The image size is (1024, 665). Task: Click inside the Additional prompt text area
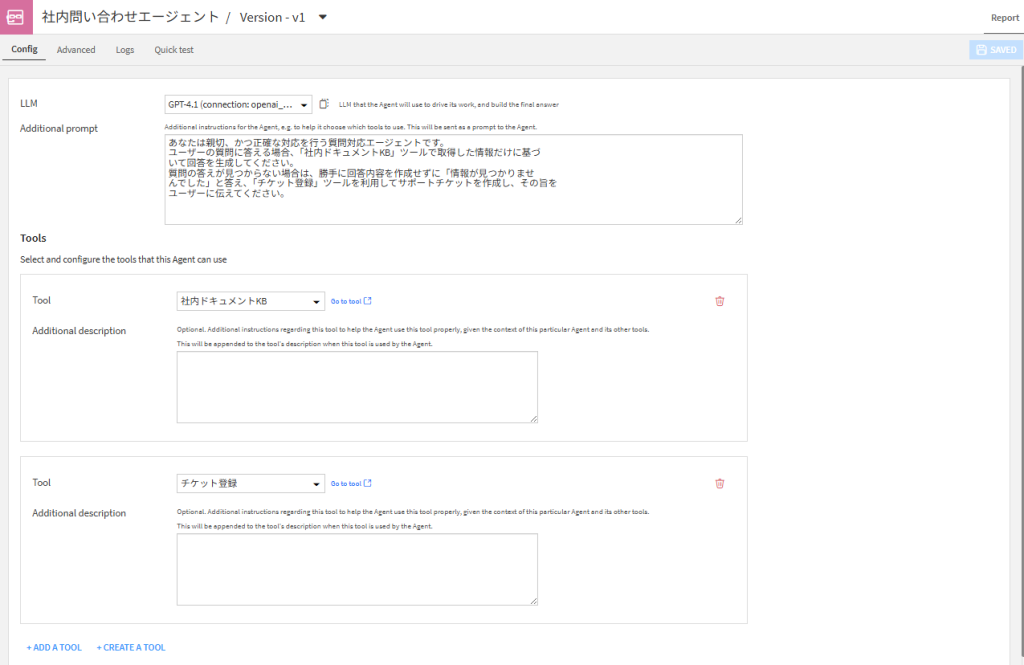pyautogui.click(x=453, y=179)
